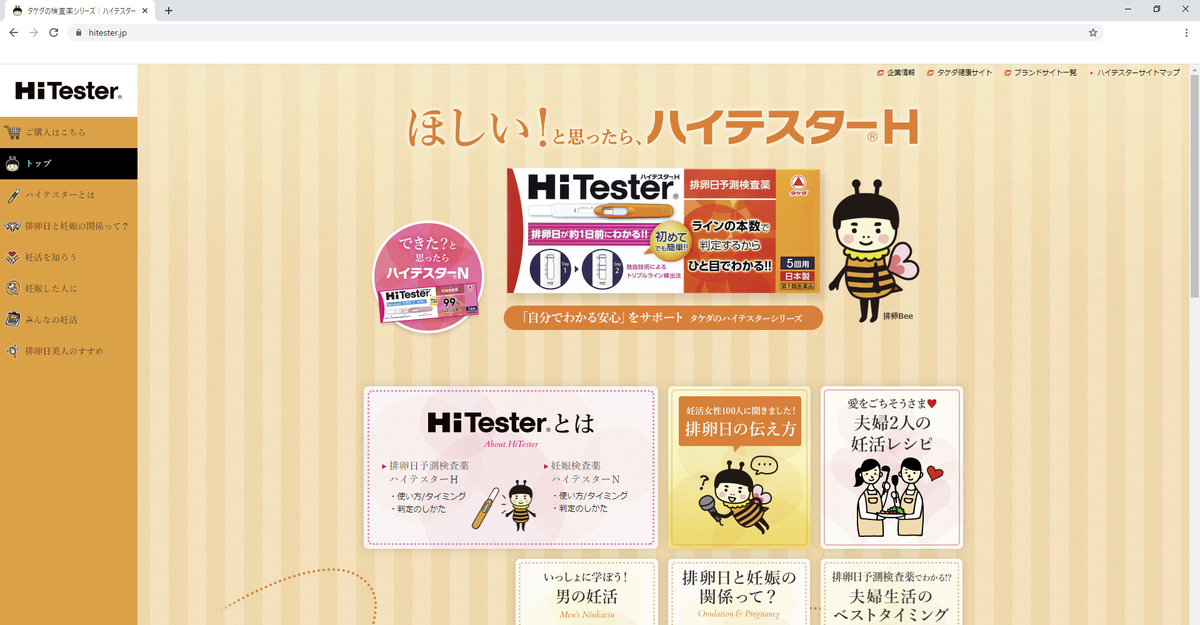Viewport: 1200px width, 625px height.
Task: Open 妊娠した人に sidebar item
Action: pos(69,288)
